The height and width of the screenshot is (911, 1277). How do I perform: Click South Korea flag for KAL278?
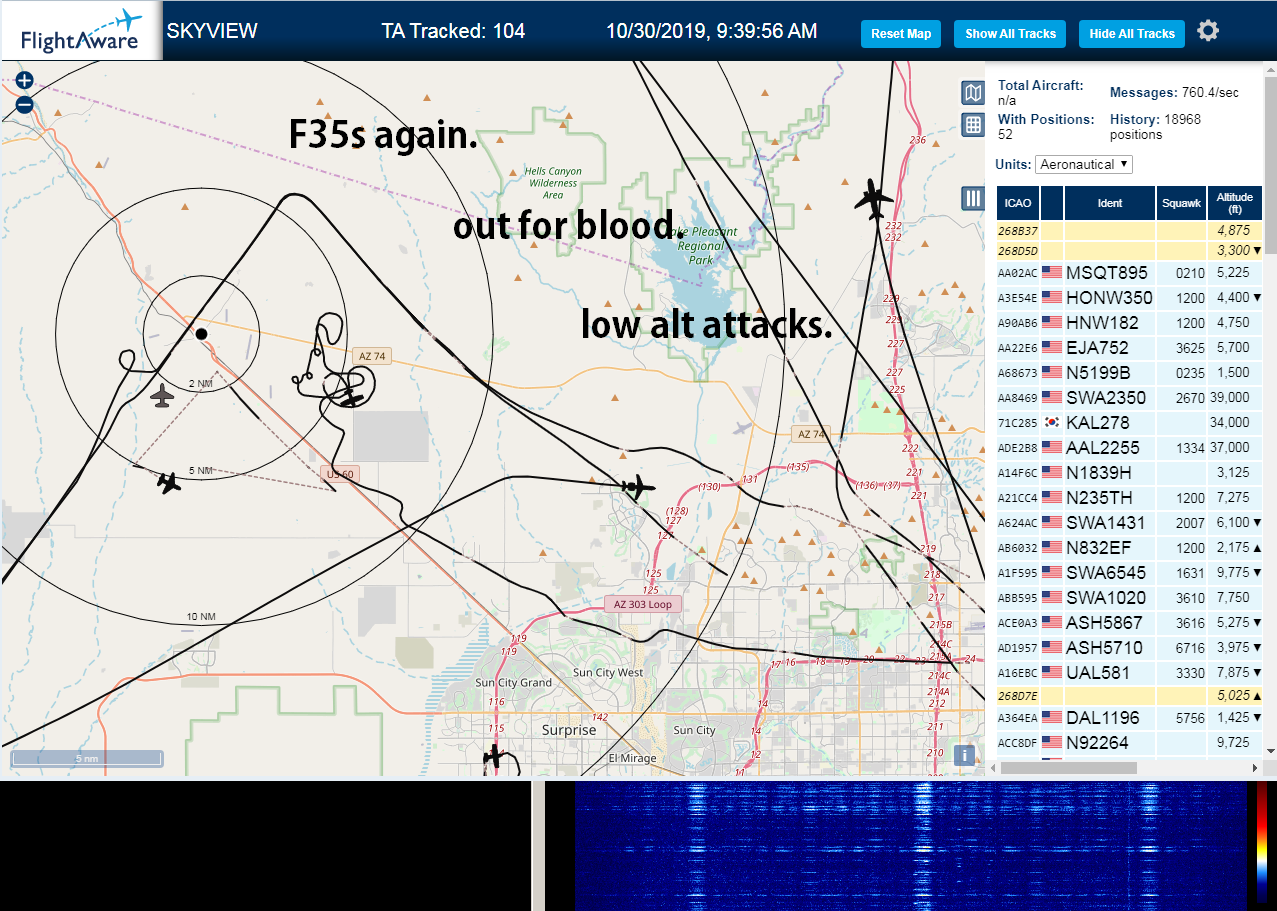(x=1051, y=422)
